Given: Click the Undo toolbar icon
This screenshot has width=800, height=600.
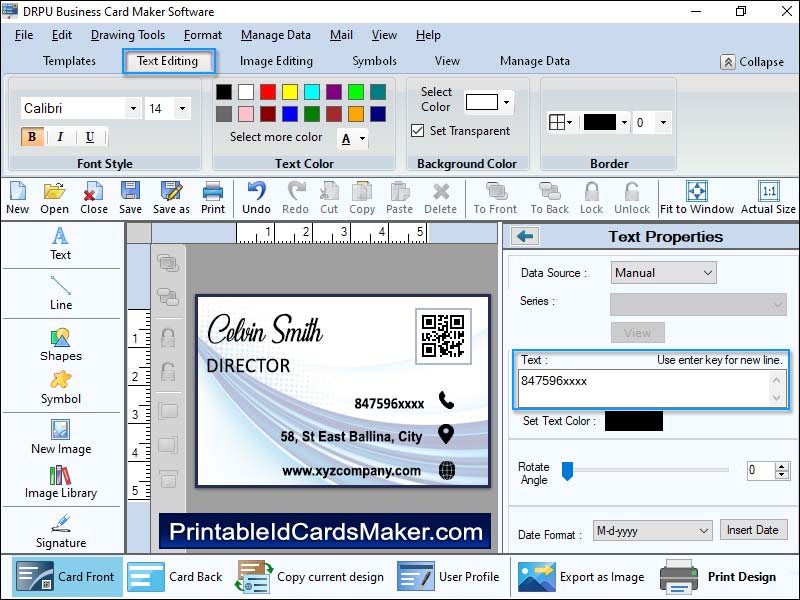Looking at the screenshot, I should click(x=256, y=197).
